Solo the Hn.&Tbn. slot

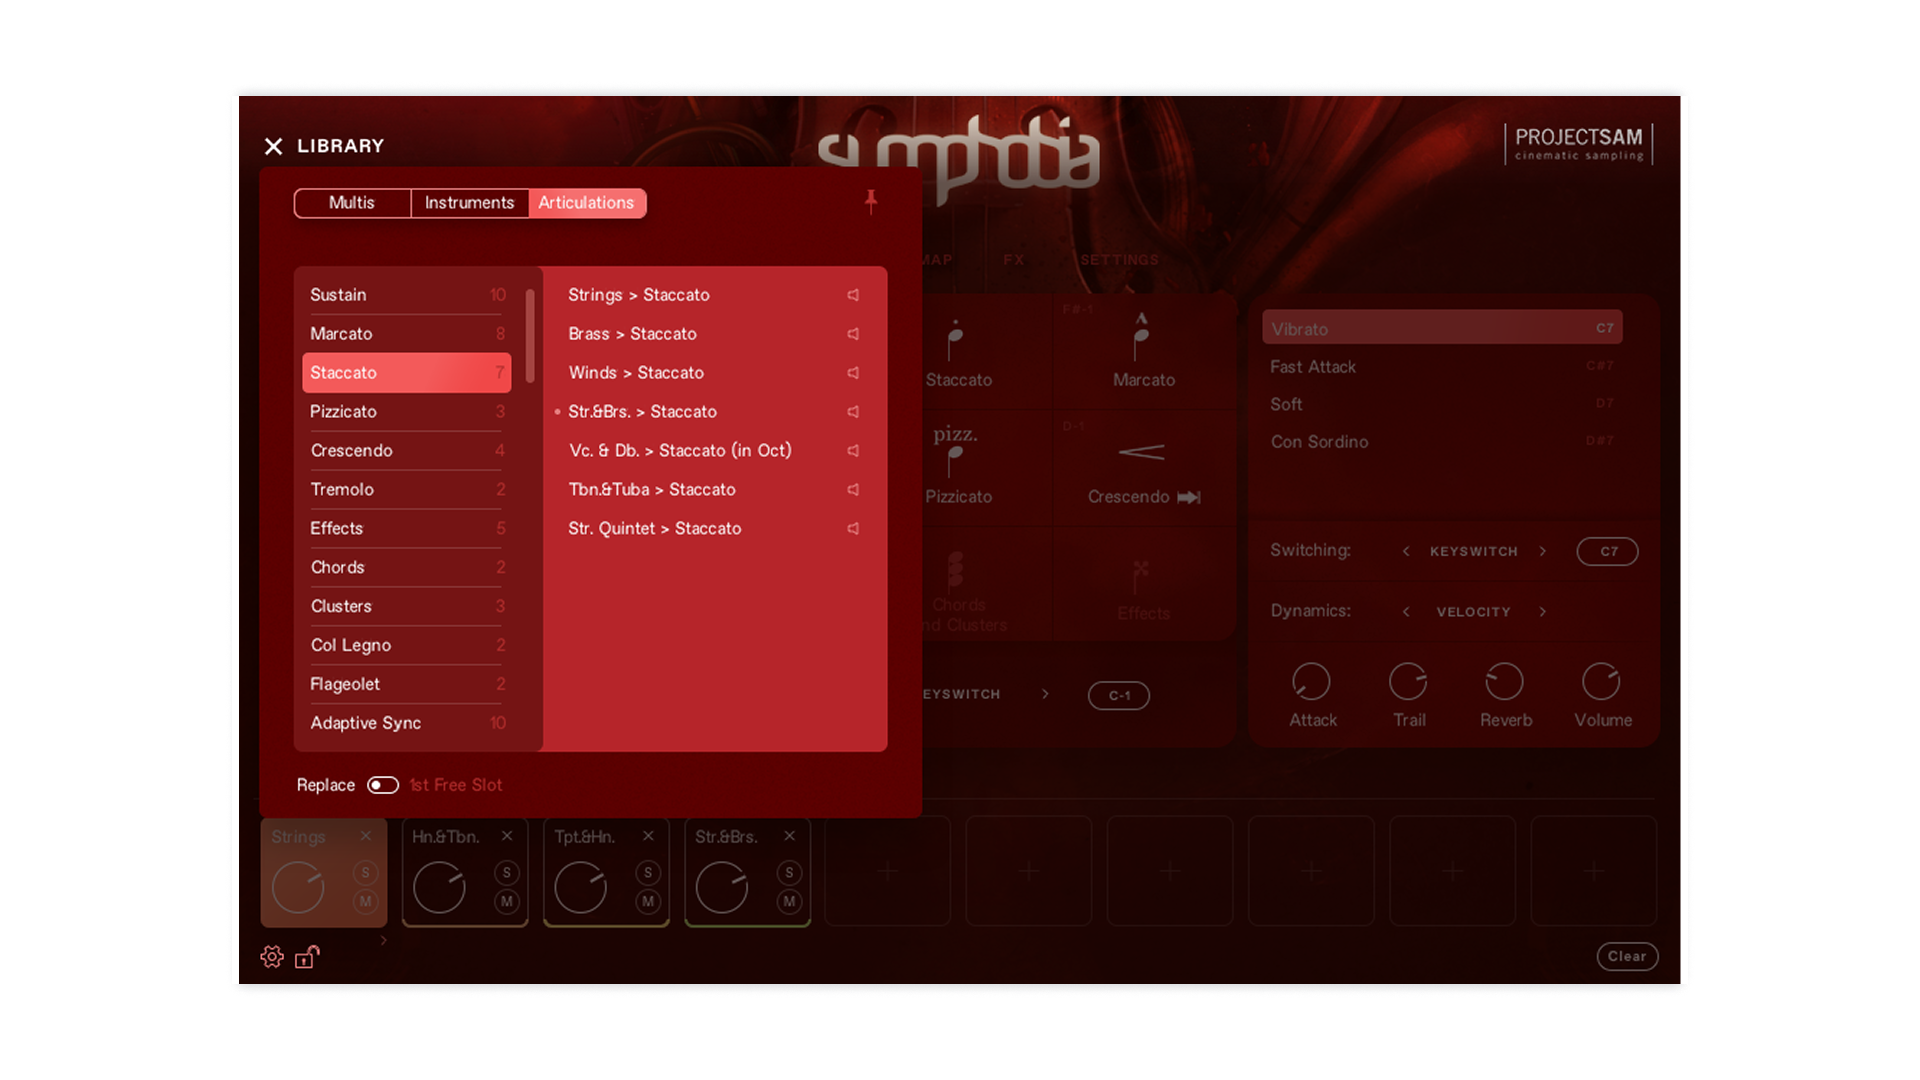tap(507, 873)
